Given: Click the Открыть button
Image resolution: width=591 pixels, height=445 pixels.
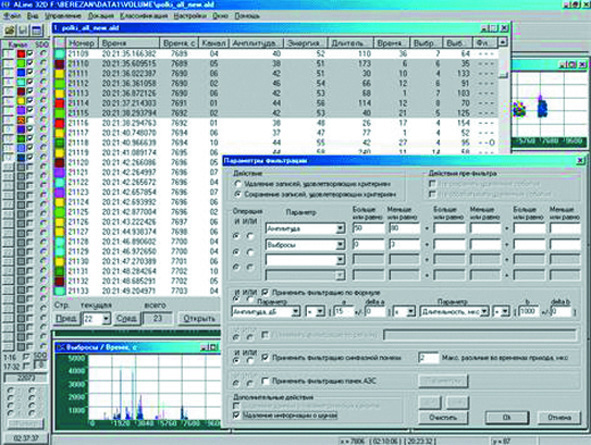Looking at the screenshot, I should click(x=199, y=319).
